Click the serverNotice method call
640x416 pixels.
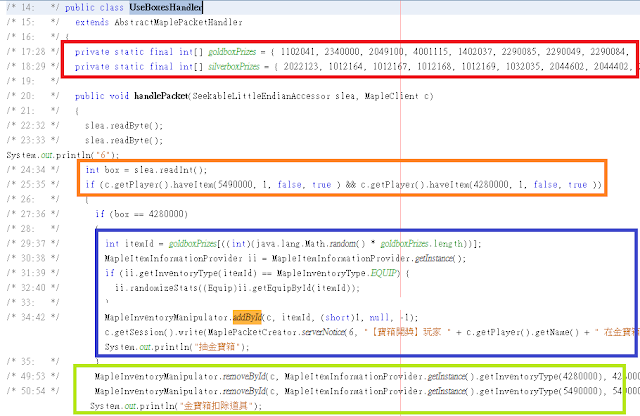[324, 332]
